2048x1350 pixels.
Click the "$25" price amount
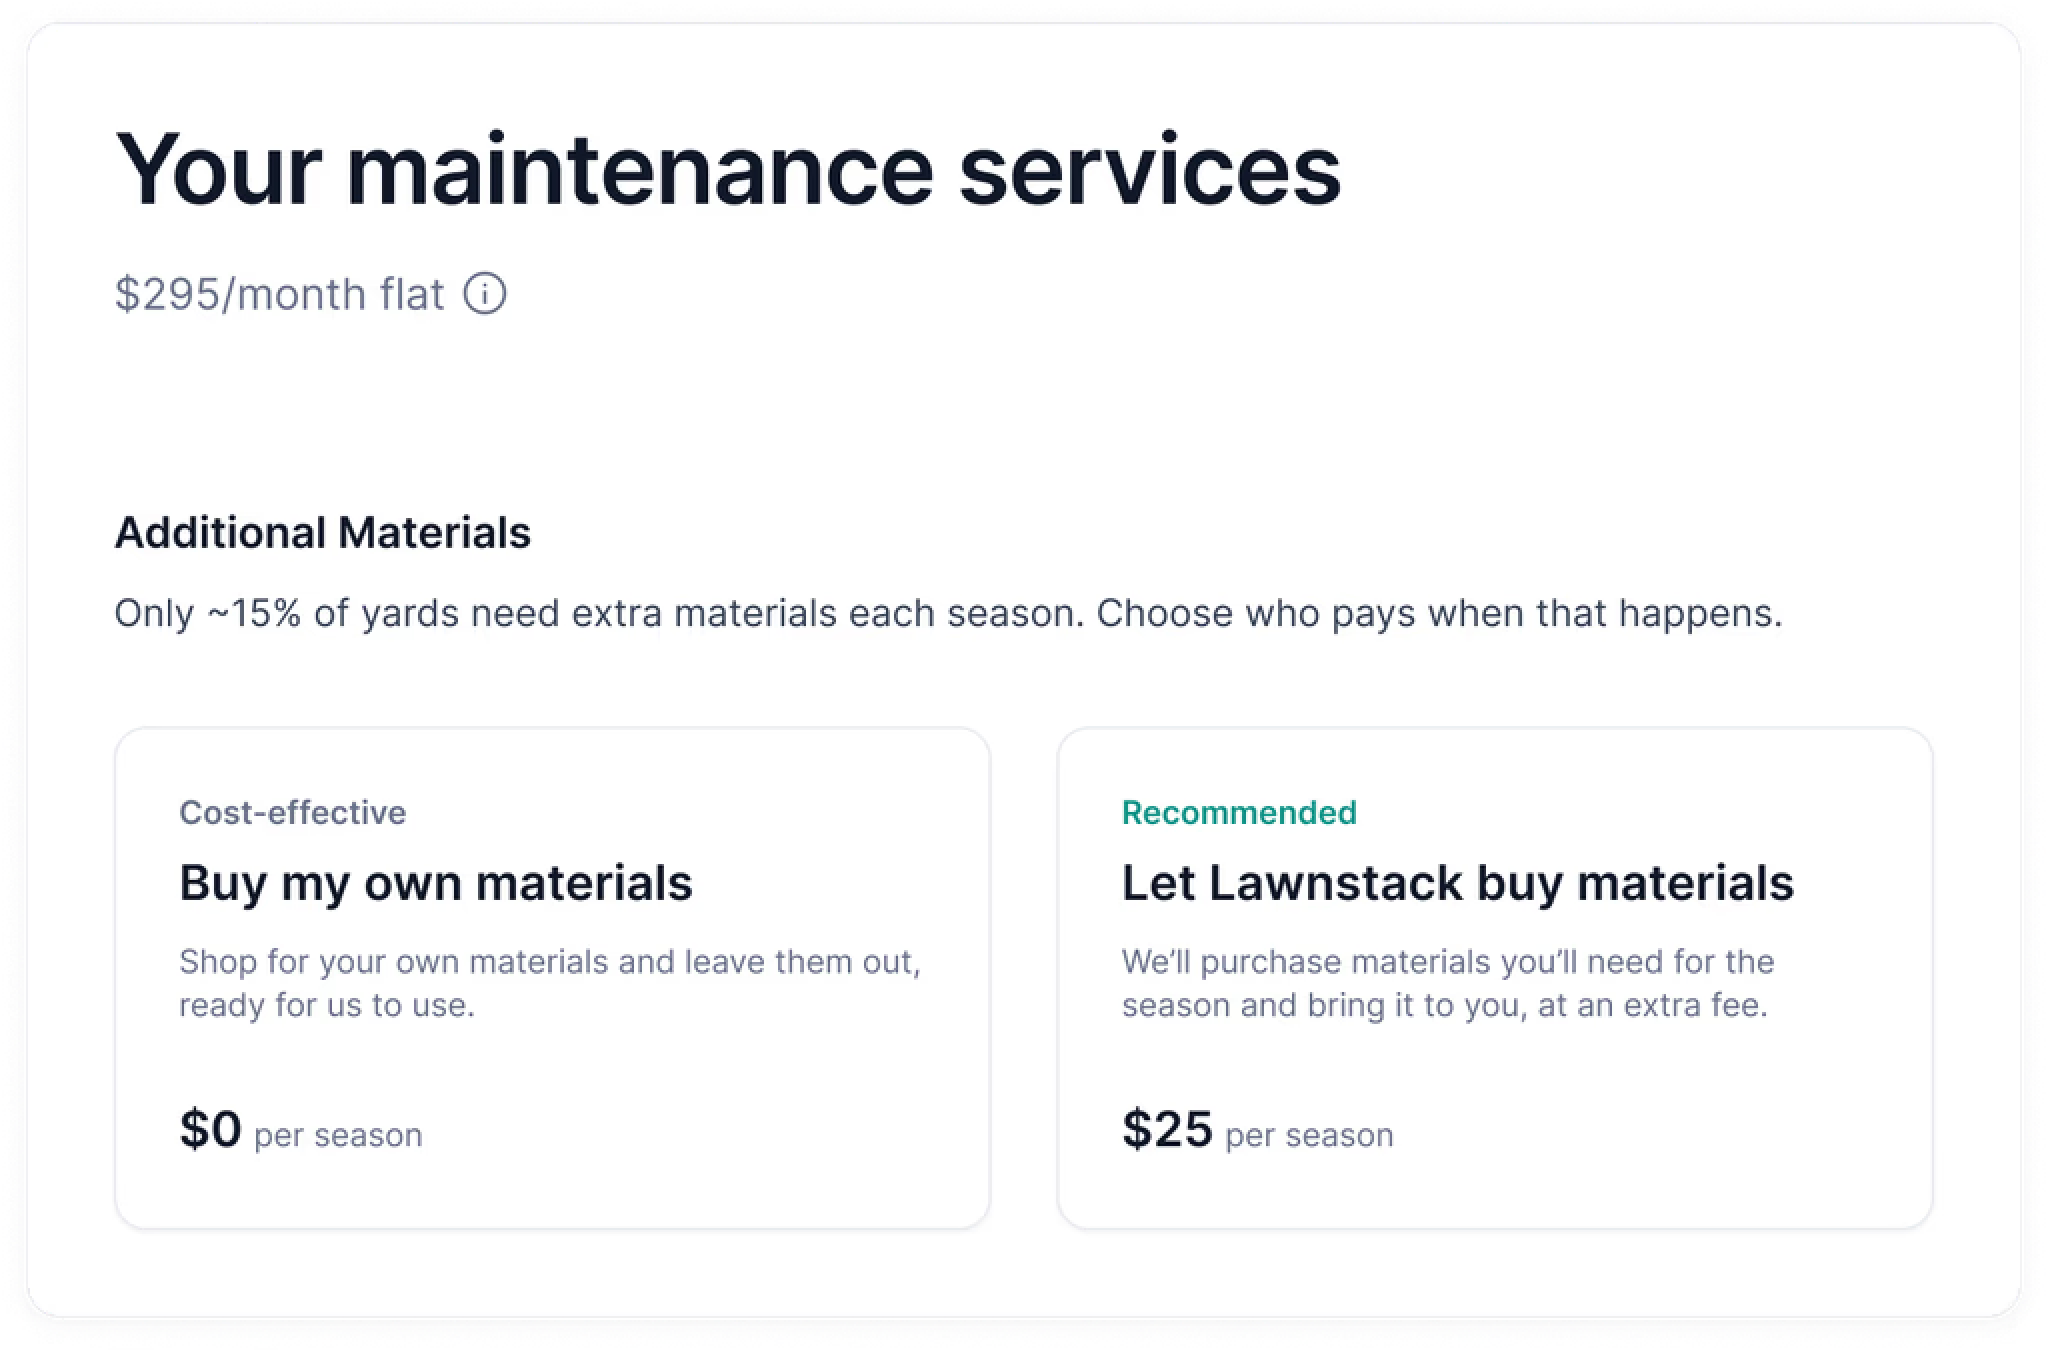[x=1167, y=1129]
